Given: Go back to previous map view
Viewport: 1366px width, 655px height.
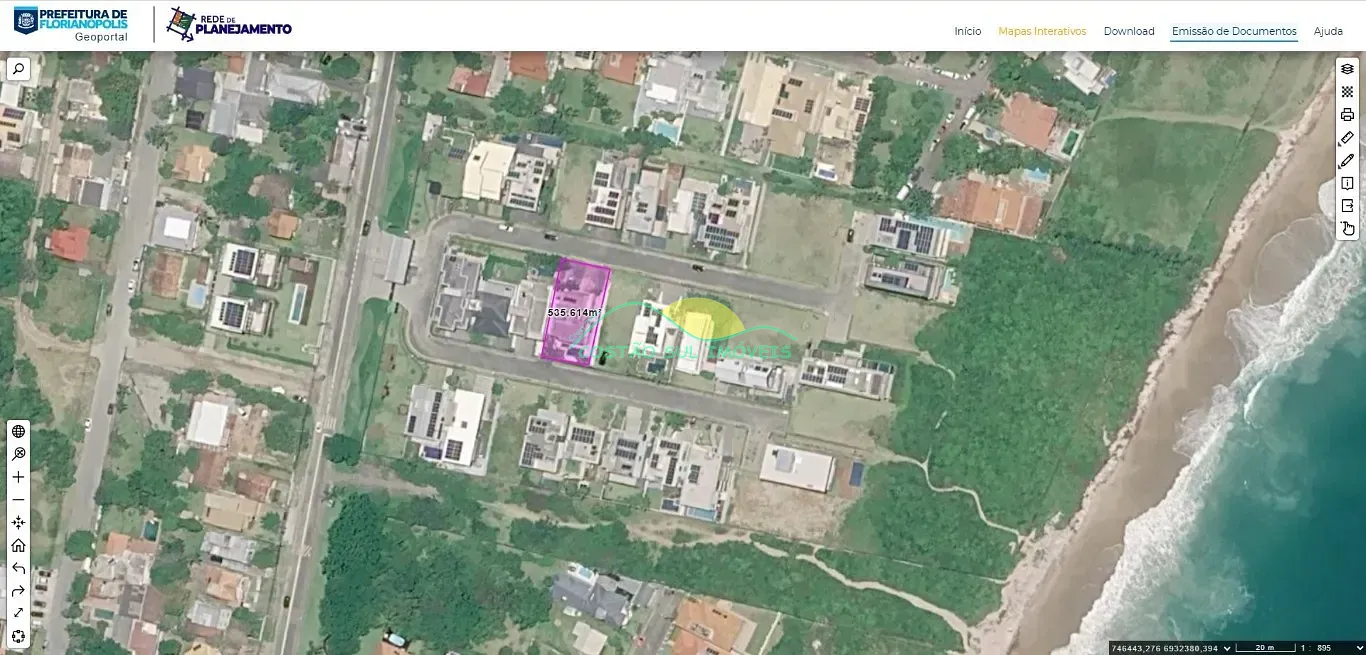Looking at the screenshot, I should click(18, 569).
